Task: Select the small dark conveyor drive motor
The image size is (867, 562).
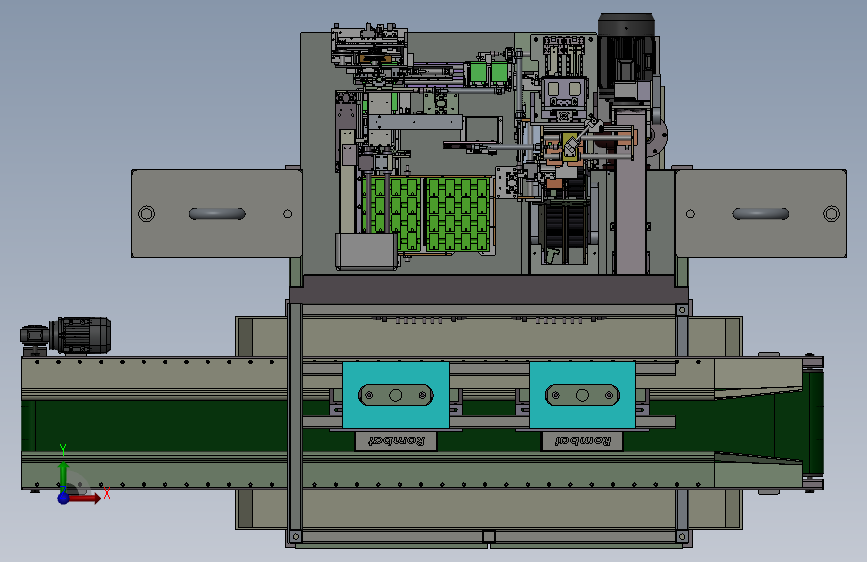Action: pos(65,336)
